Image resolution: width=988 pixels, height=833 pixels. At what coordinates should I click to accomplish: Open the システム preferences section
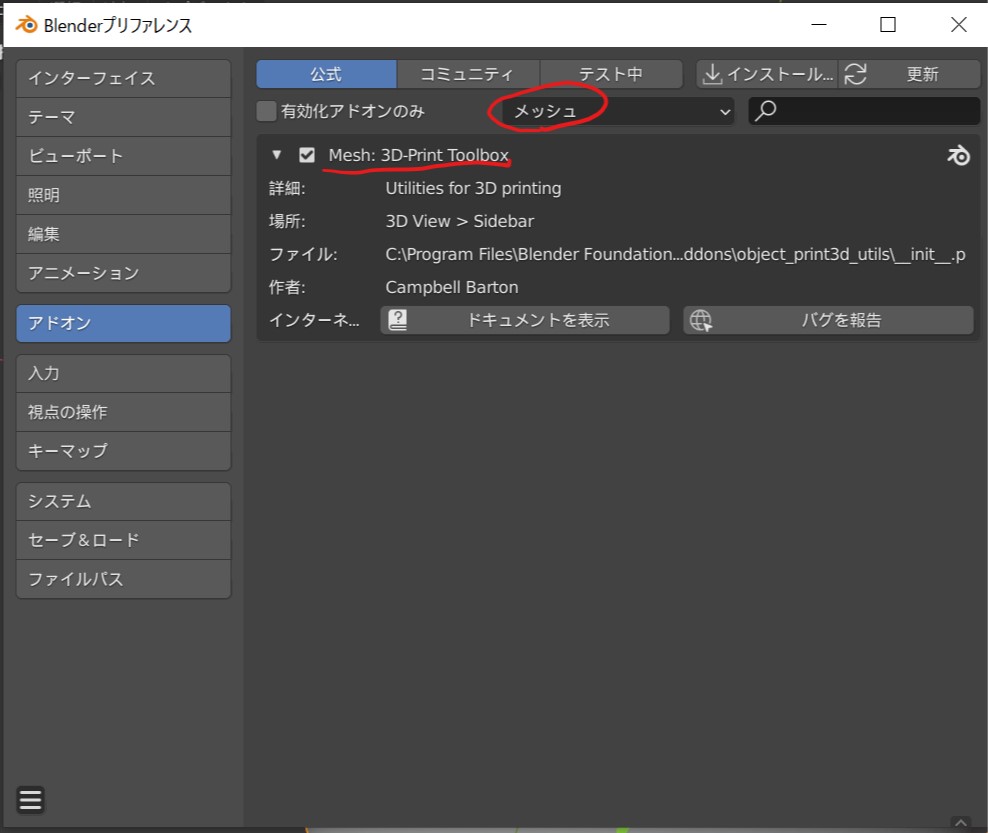124,502
